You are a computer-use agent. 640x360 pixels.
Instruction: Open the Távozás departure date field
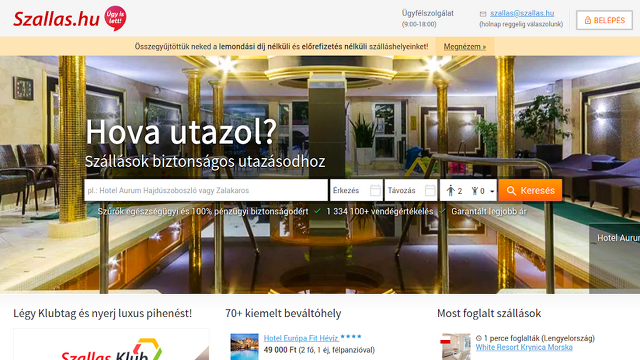click(411, 190)
